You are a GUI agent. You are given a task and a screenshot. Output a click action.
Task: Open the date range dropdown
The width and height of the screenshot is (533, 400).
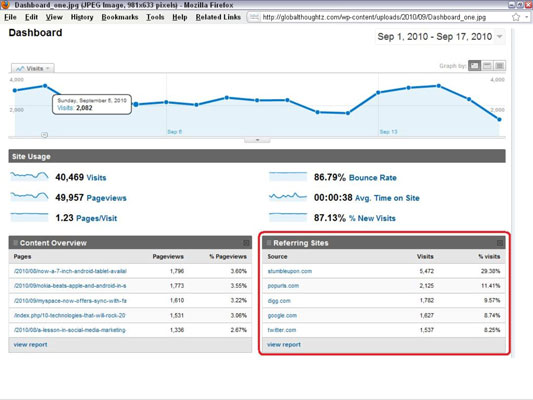pos(499,36)
